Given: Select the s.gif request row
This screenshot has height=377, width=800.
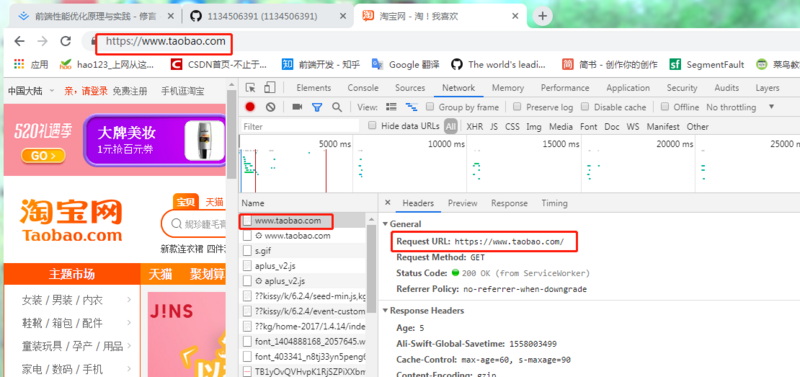Looking at the screenshot, I should 303,250.
